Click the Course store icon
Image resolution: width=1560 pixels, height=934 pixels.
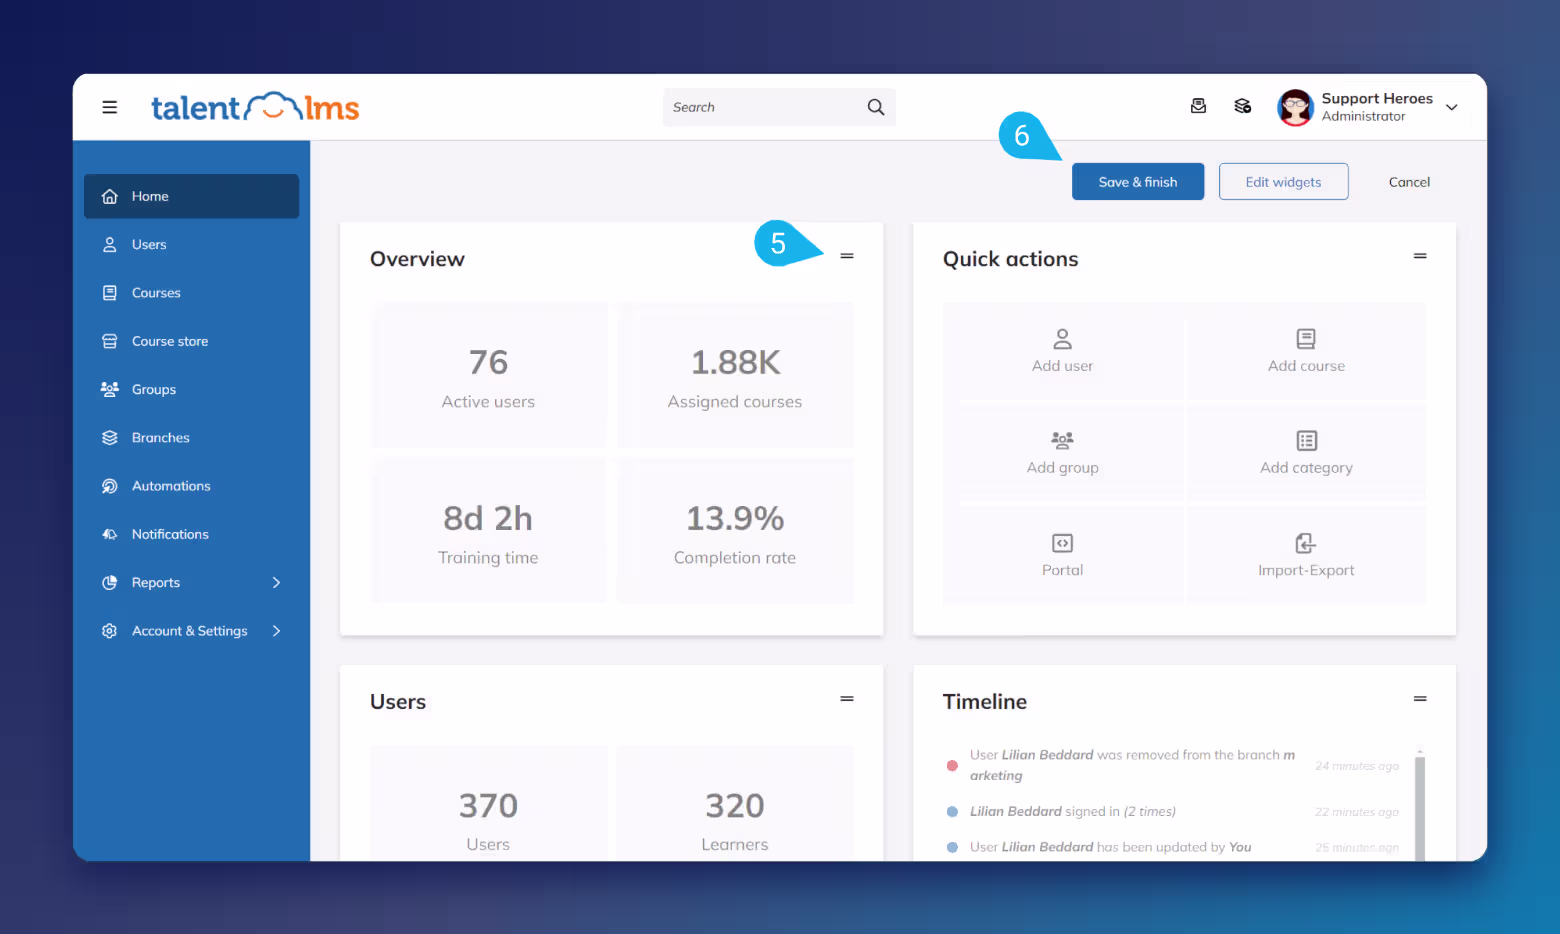(110, 341)
